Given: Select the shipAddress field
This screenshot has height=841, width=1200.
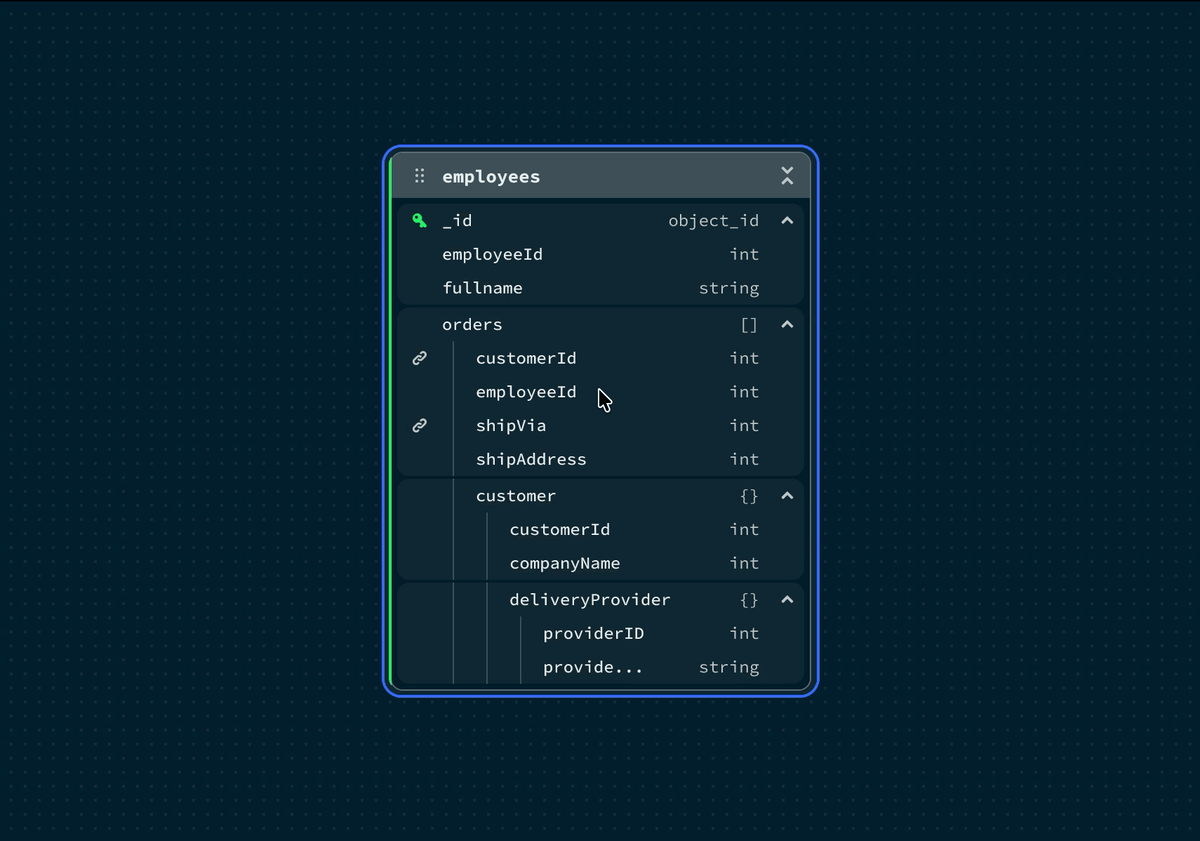Looking at the screenshot, I should (x=531, y=459).
